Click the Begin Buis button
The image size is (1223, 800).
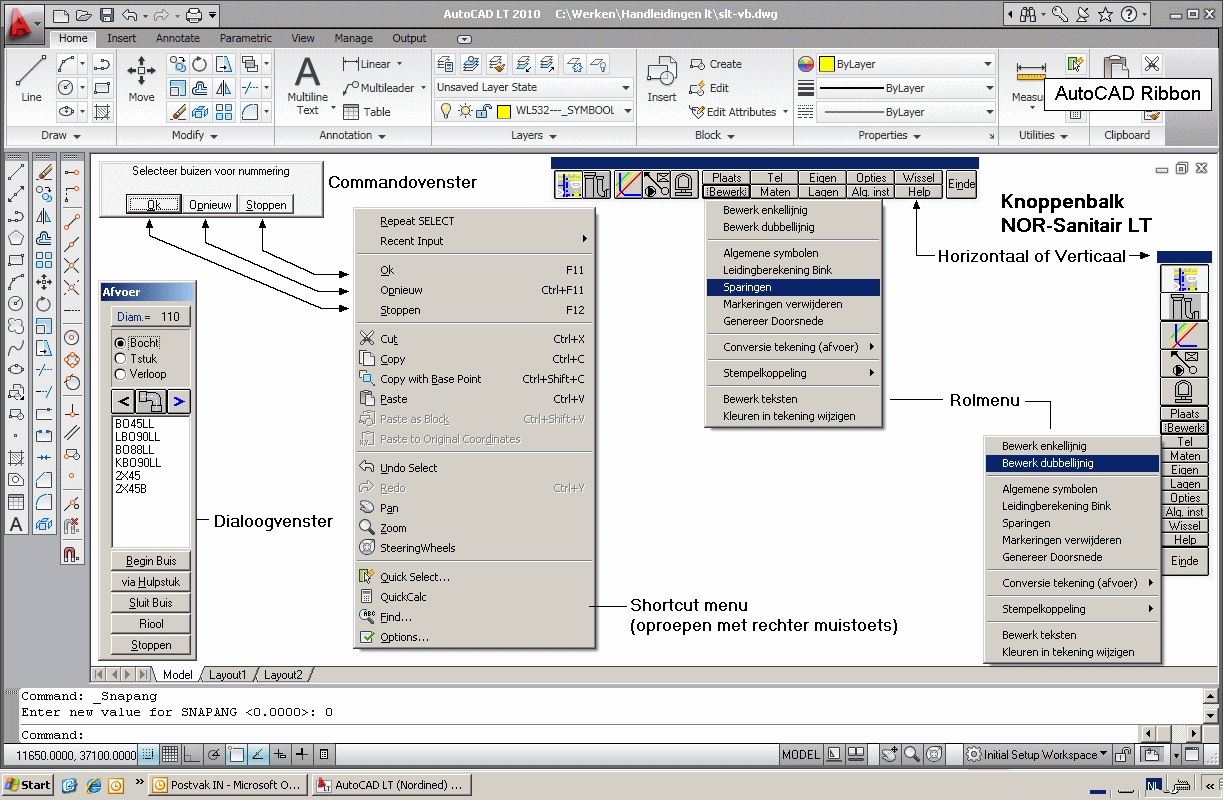[x=151, y=561]
